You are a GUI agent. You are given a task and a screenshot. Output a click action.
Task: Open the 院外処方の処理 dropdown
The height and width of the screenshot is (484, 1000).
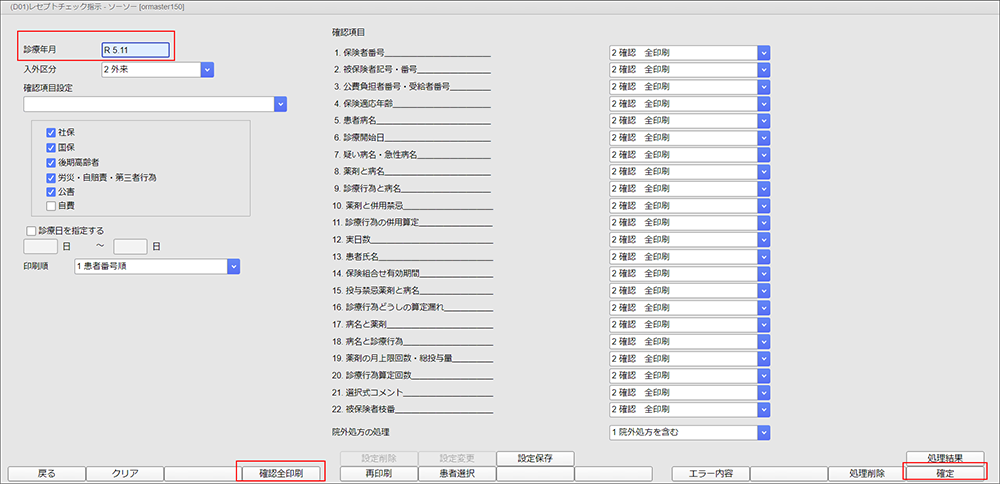pos(764,432)
